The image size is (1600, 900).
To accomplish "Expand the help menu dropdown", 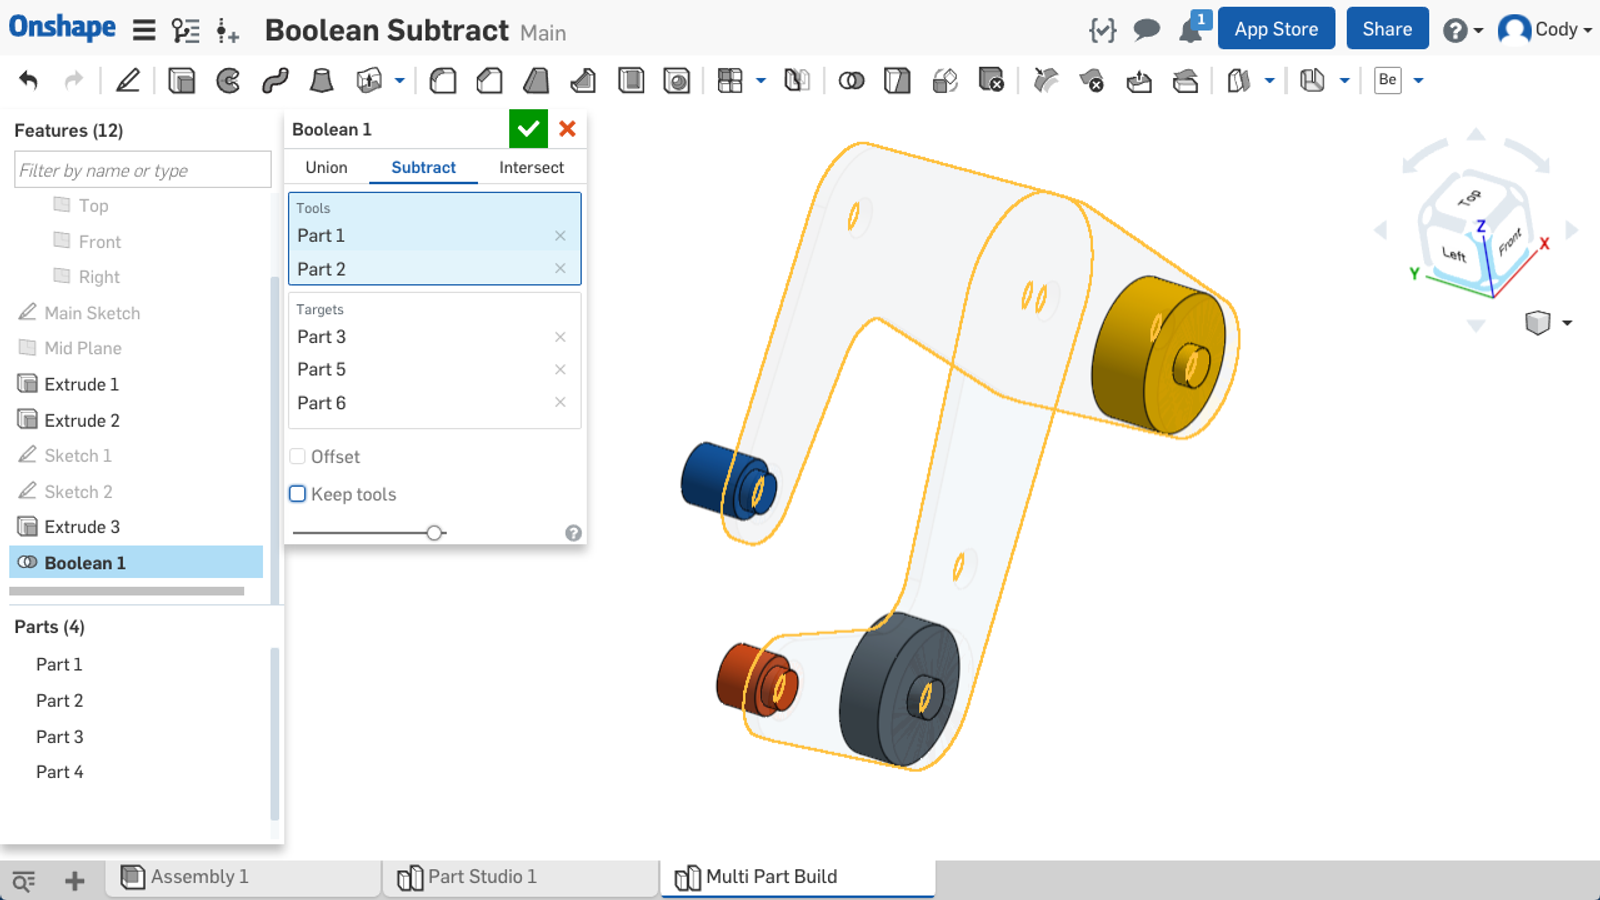I will point(1462,30).
